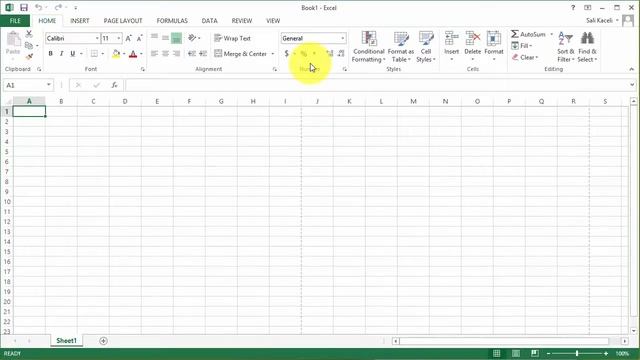Click the Delete cells icon
Viewport: 640px width, 360px height.
473,39
